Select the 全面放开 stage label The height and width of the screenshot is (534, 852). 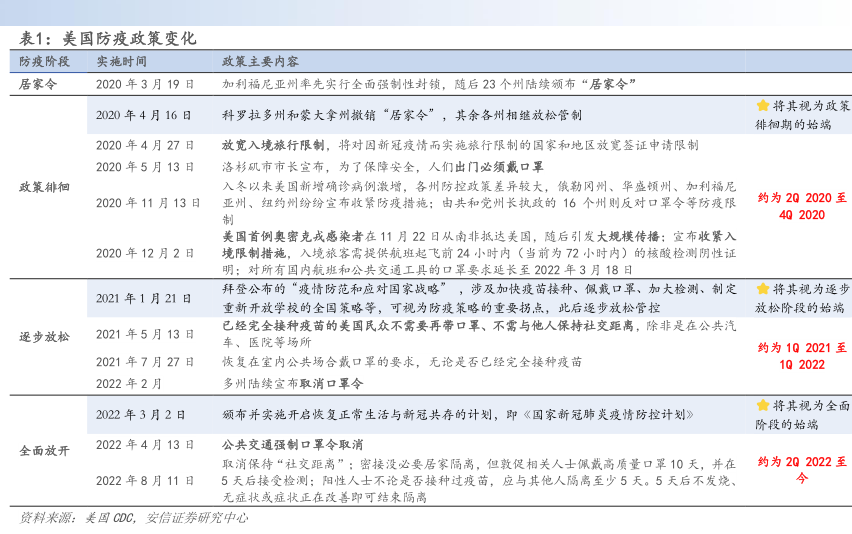44,450
